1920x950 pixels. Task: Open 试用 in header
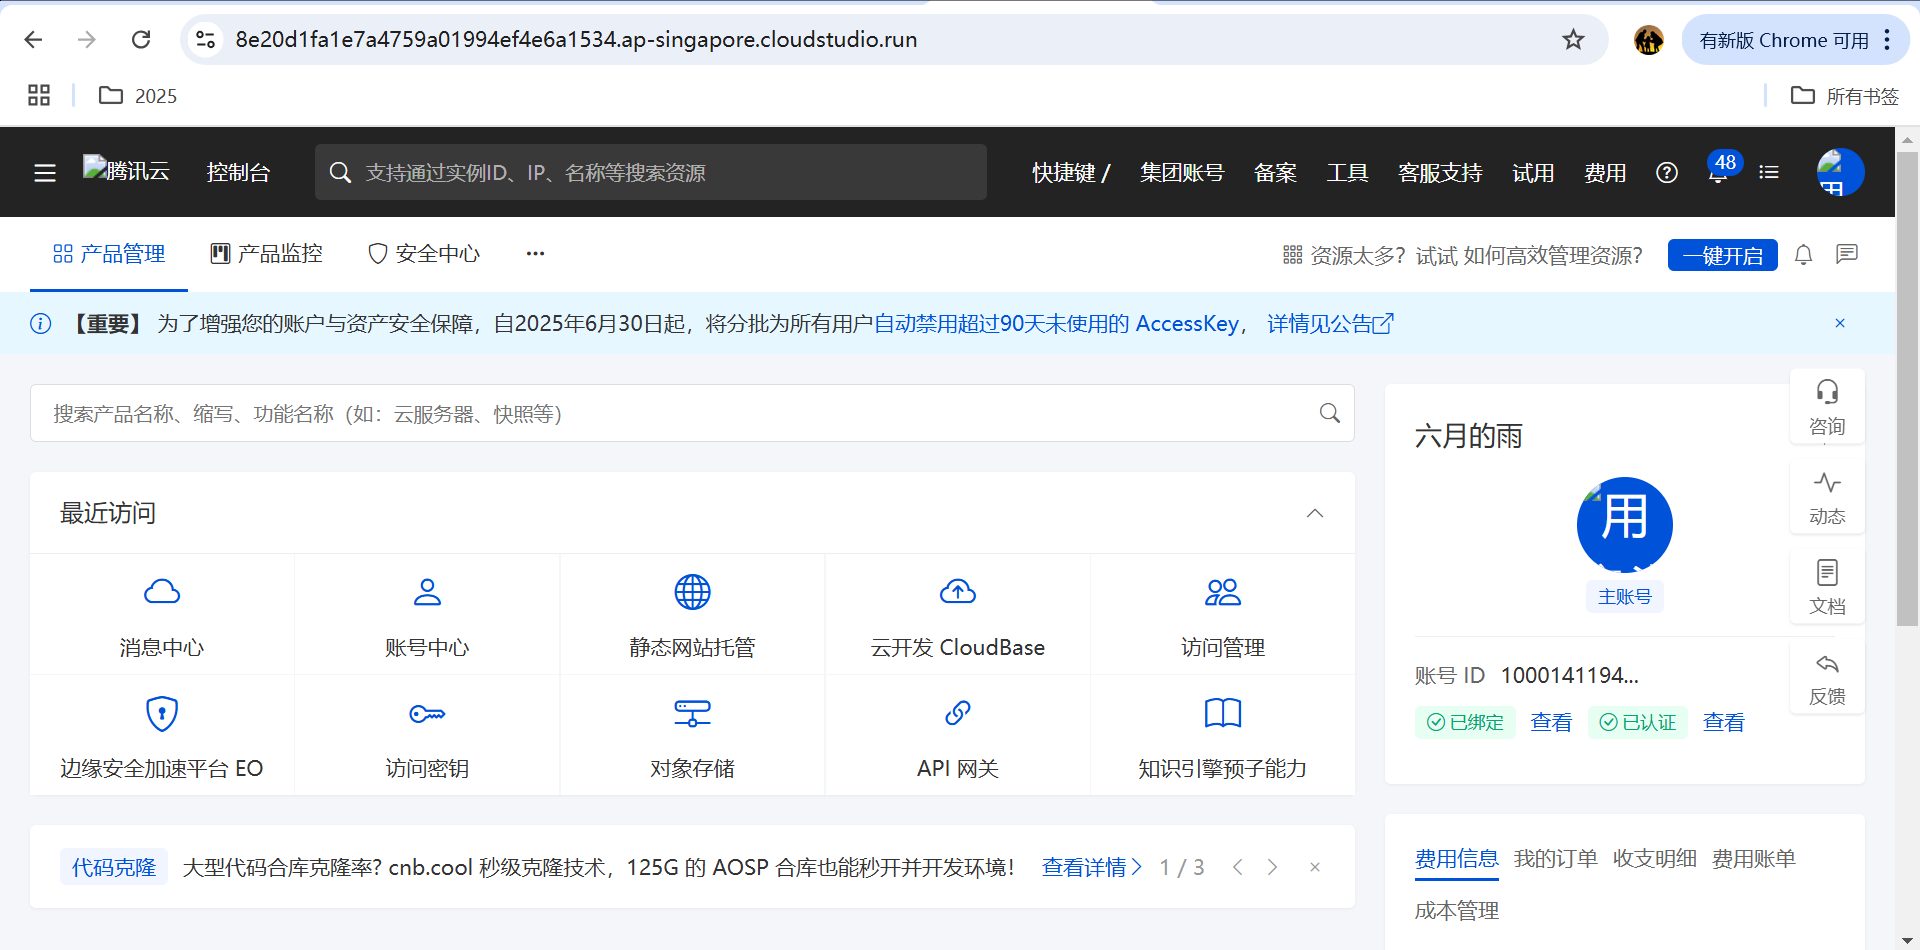[1533, 173]
